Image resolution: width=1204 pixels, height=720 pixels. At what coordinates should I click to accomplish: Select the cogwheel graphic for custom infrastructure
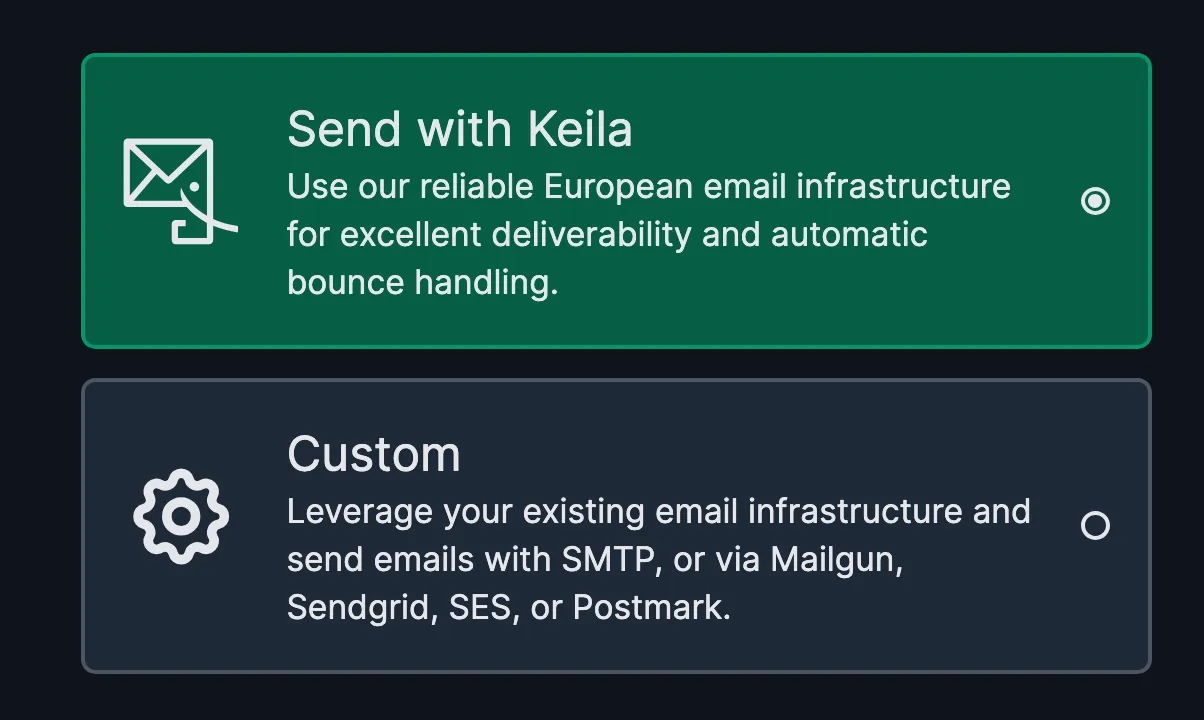[181, 517]
